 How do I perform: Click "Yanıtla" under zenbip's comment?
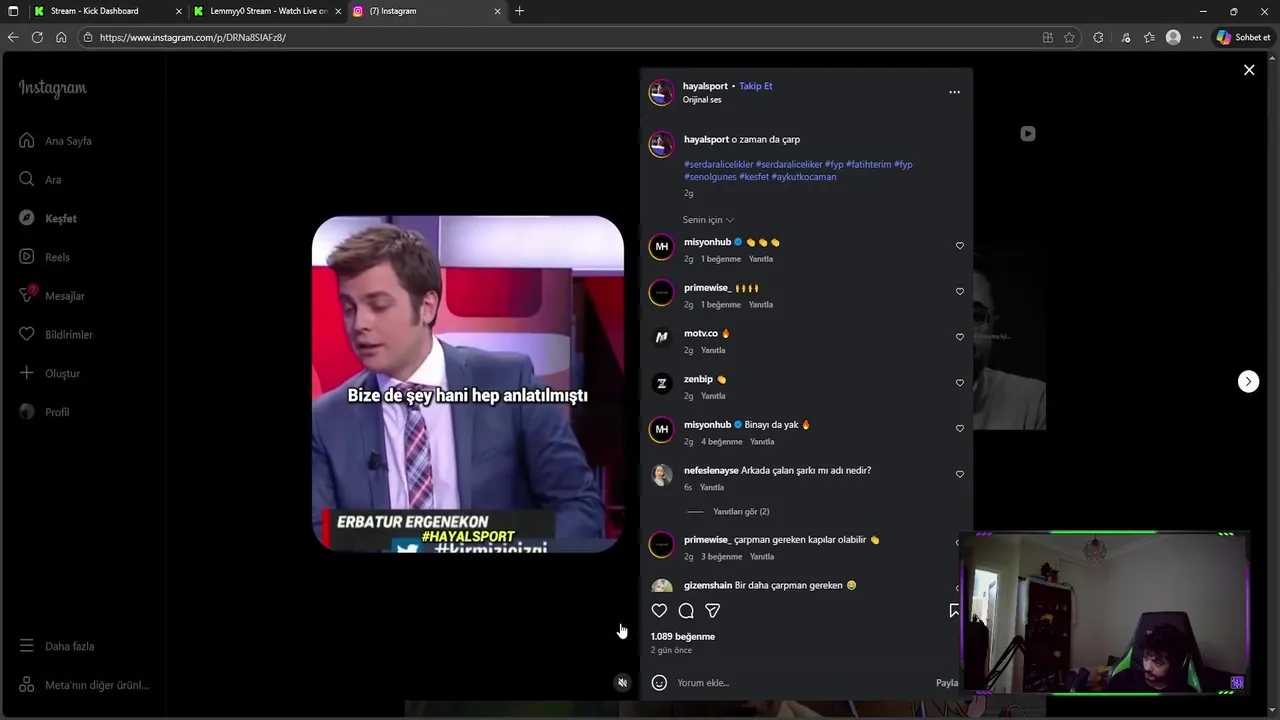click(713, 396)
